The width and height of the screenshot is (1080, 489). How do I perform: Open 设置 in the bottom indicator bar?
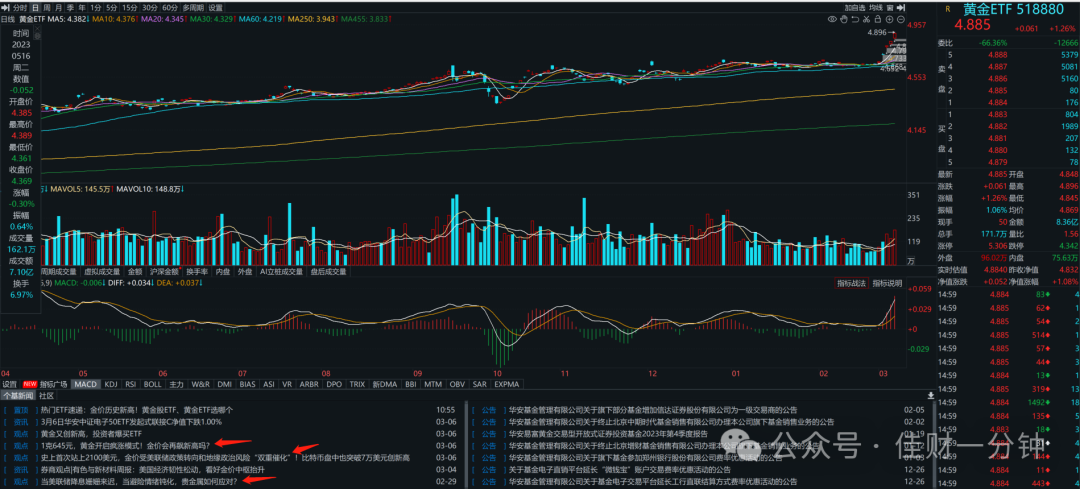pyautogui.click(x=10, y=384)
